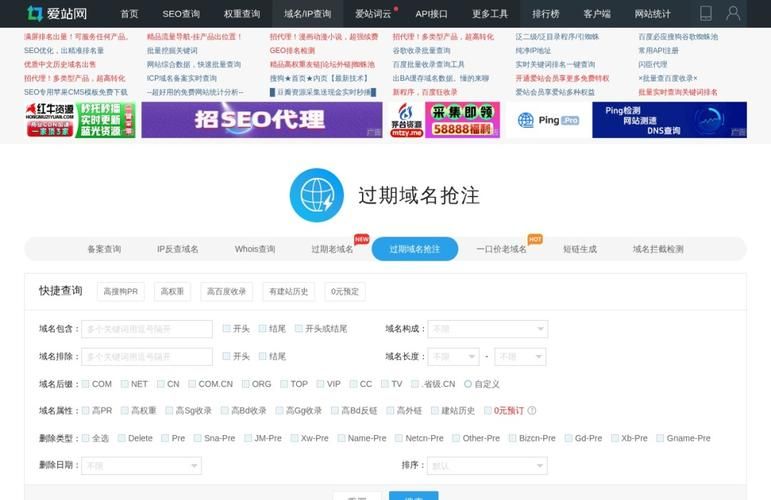
Task: Check the Delete delete type
Action: pyautogui.click(x=121, y=438)
